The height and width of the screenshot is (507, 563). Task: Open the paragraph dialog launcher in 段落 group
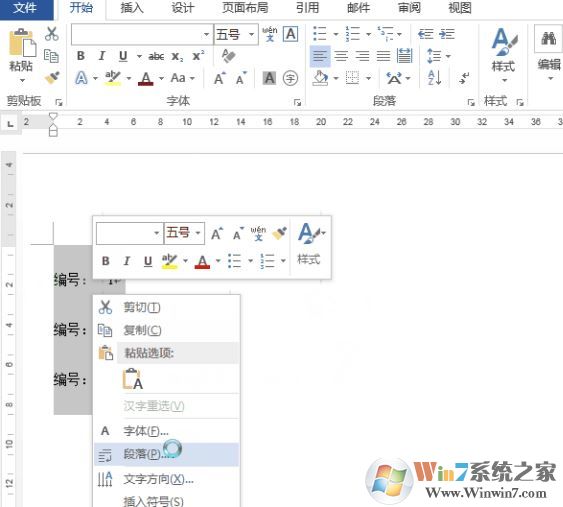click(471, 103)
